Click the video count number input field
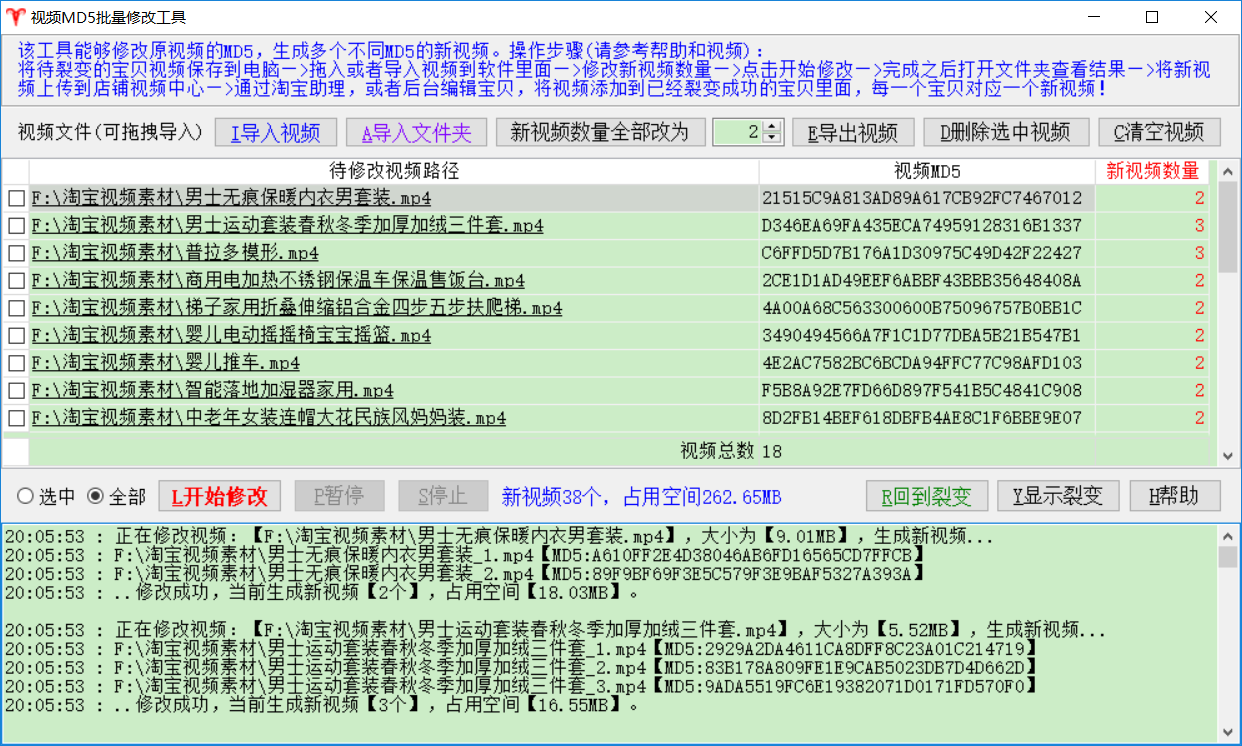 [x=737, y=132]
